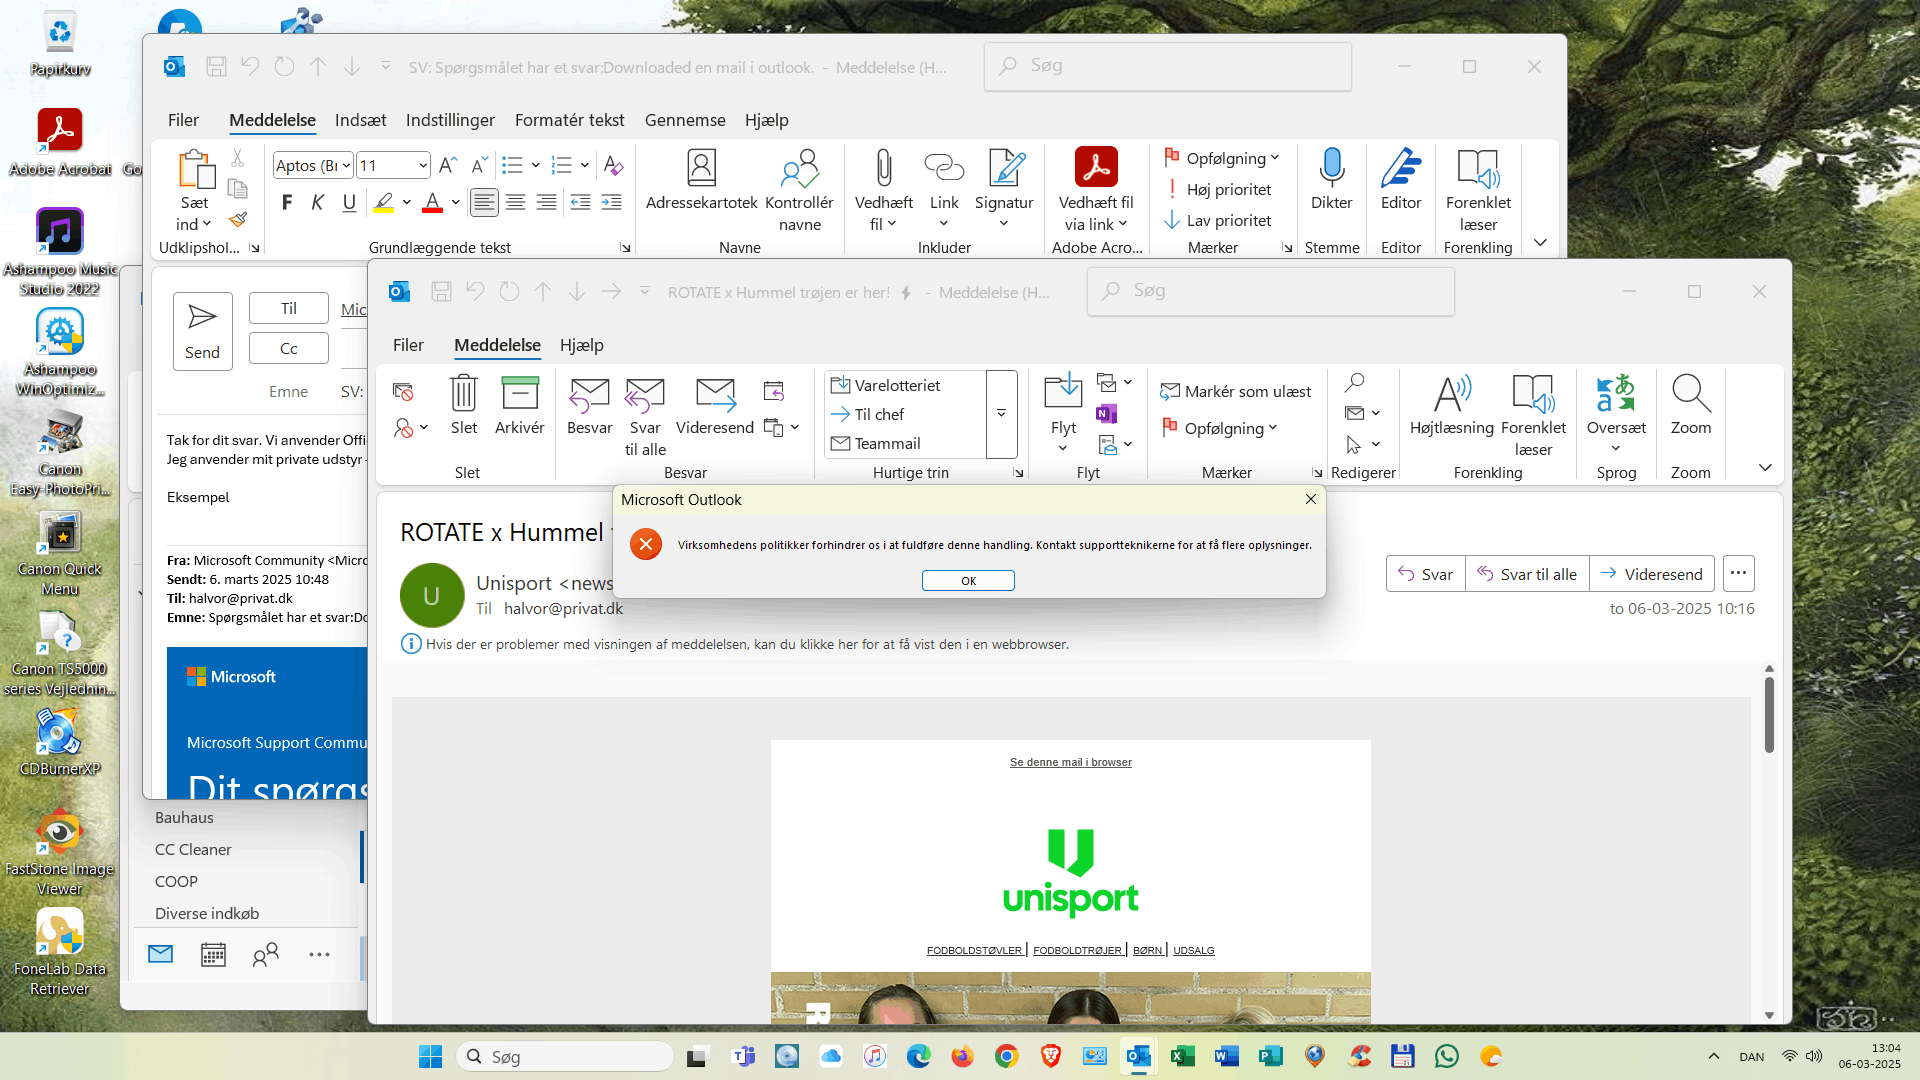The height and width of the screenshot is (1080, 1920).
Task: Click the Dikter microphone icon
Action: [x=1331, y=170]
